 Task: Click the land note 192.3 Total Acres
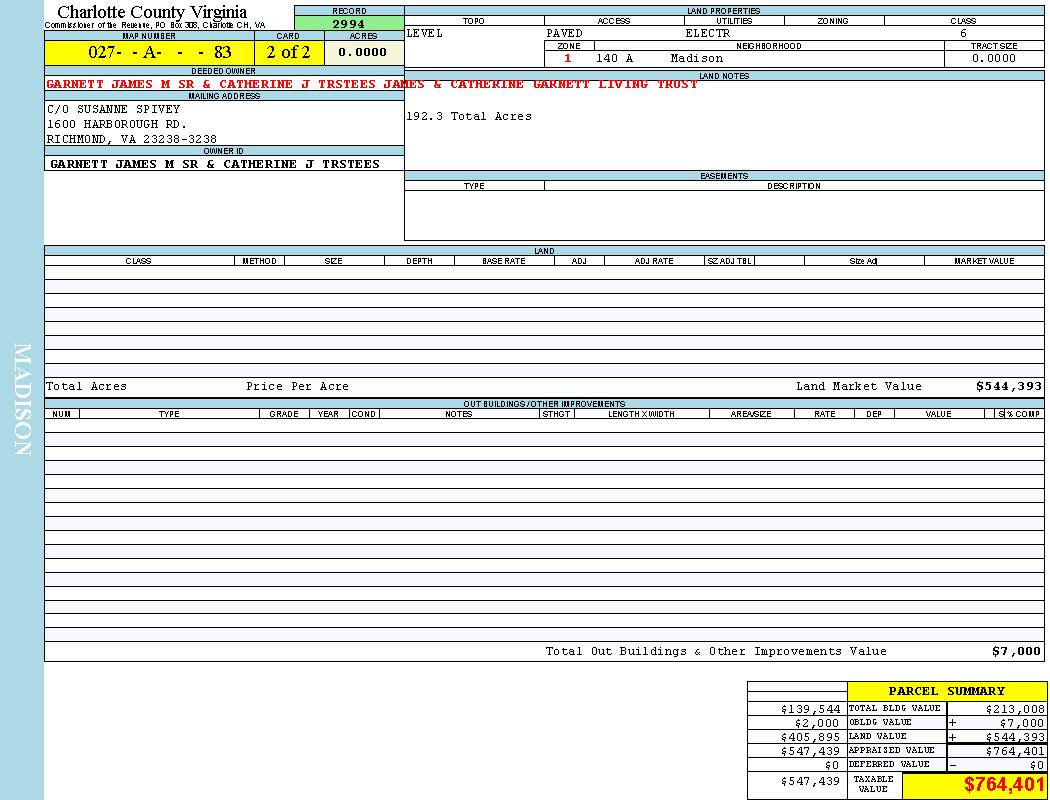click(469, 116)
